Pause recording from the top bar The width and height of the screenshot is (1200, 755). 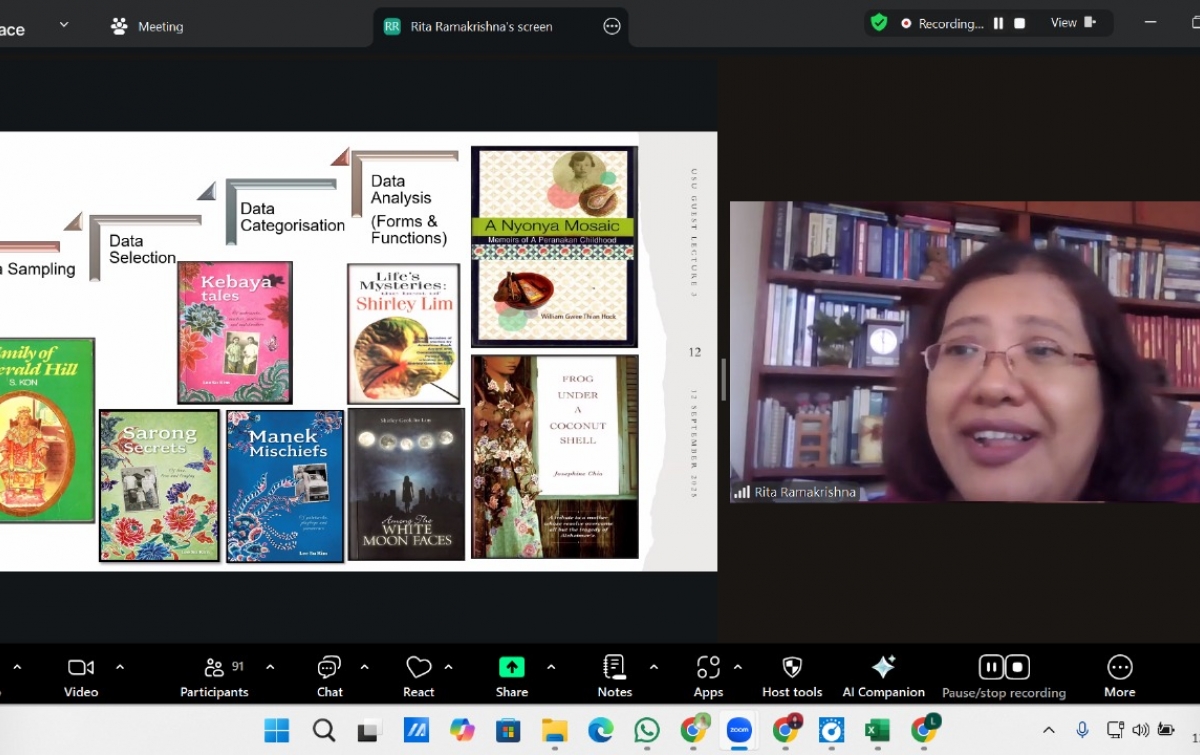998,23
